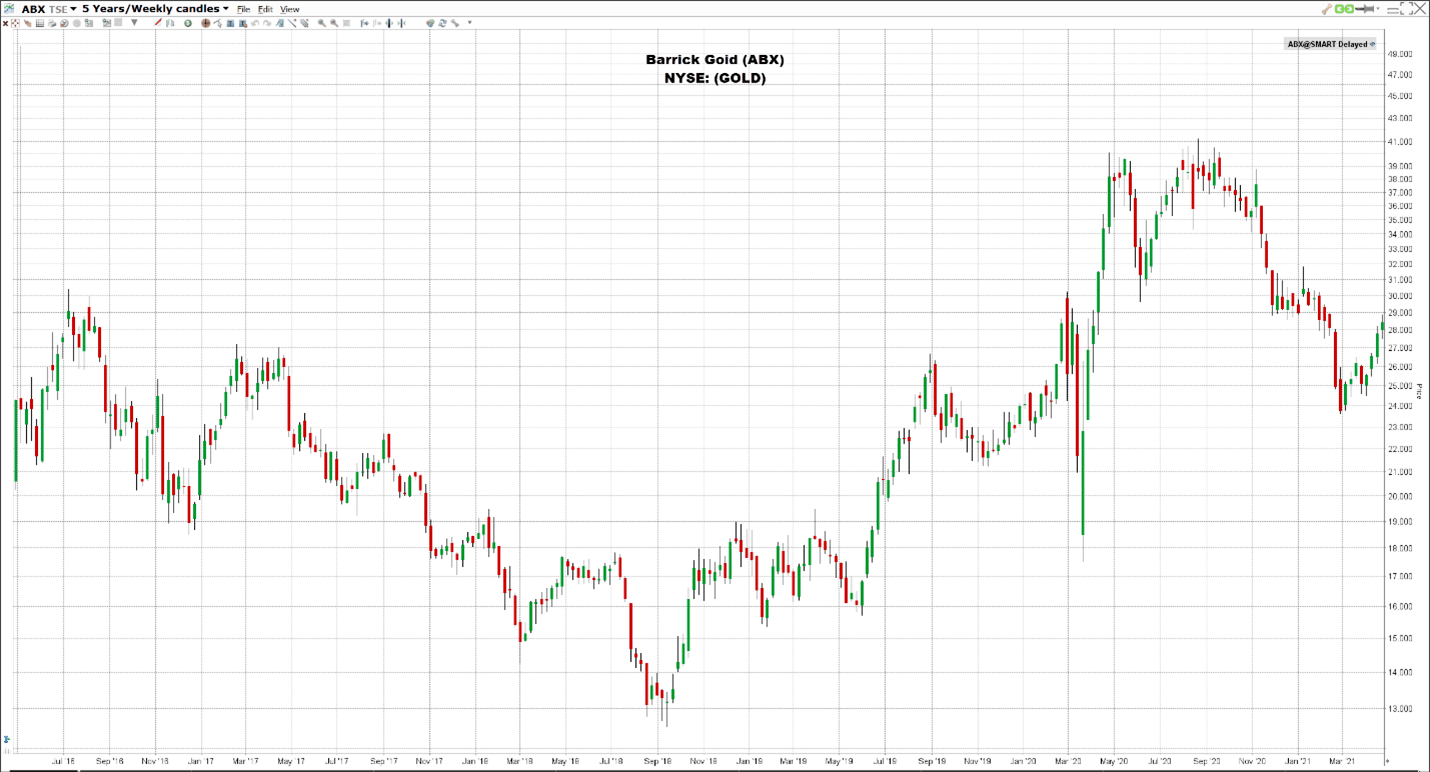The width and height of the screenshot is (1430, 772).
Task: Open the File menu
Action: coord(243,9)
